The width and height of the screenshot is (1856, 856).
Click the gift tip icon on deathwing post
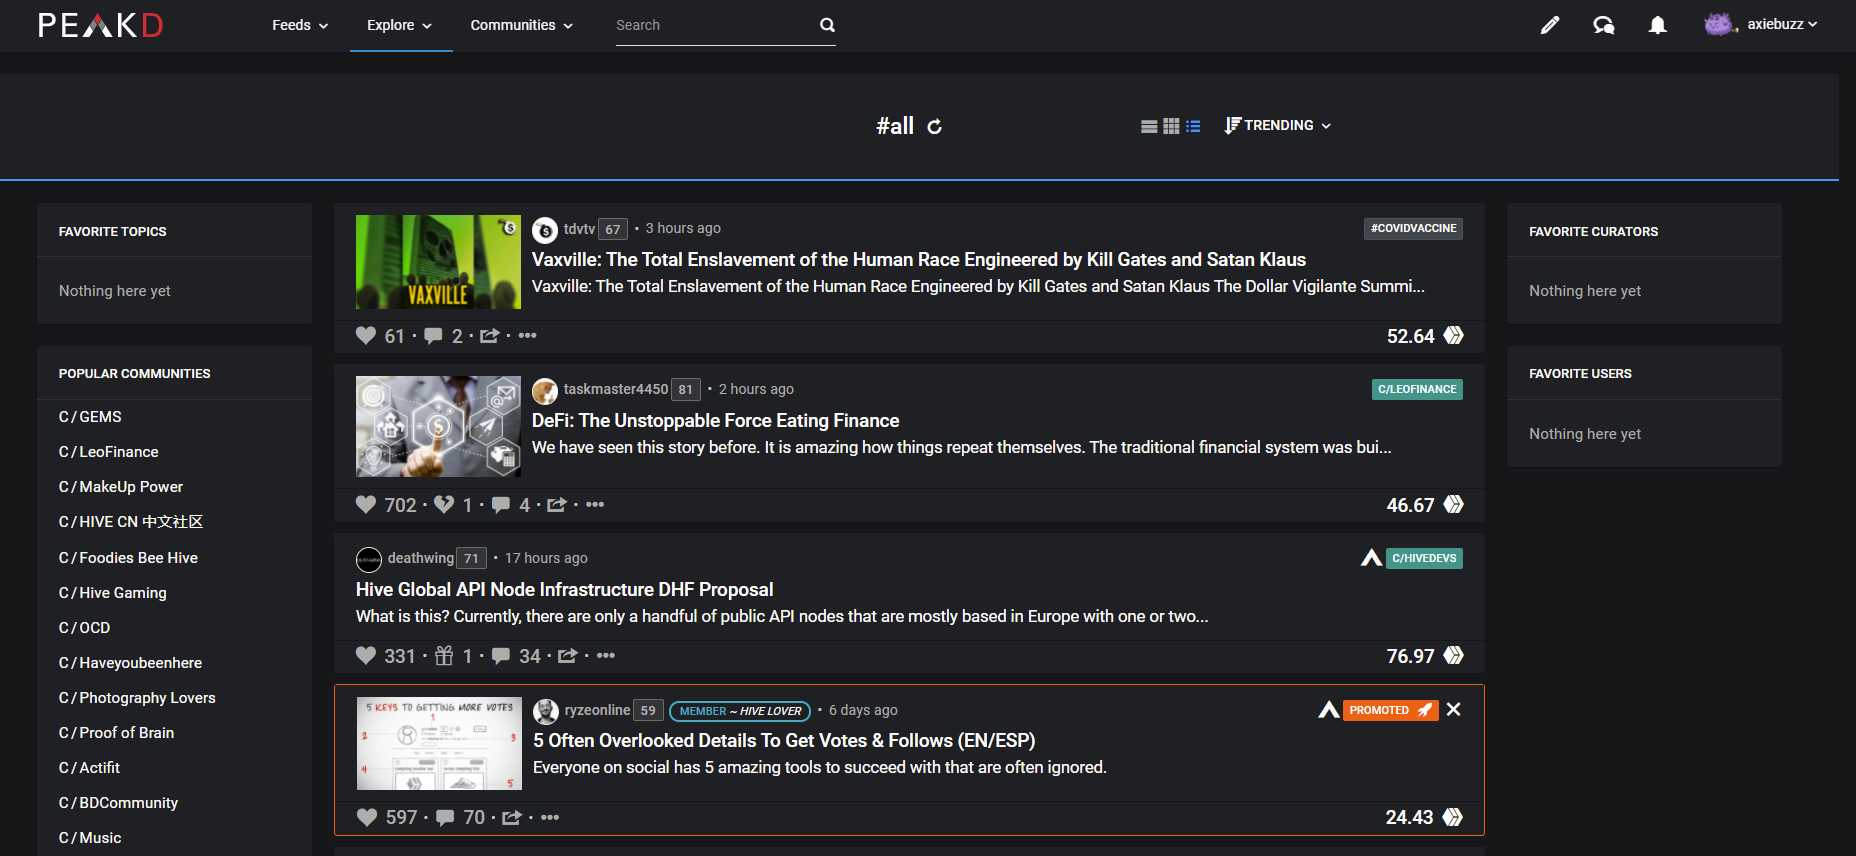coord(444,656)
